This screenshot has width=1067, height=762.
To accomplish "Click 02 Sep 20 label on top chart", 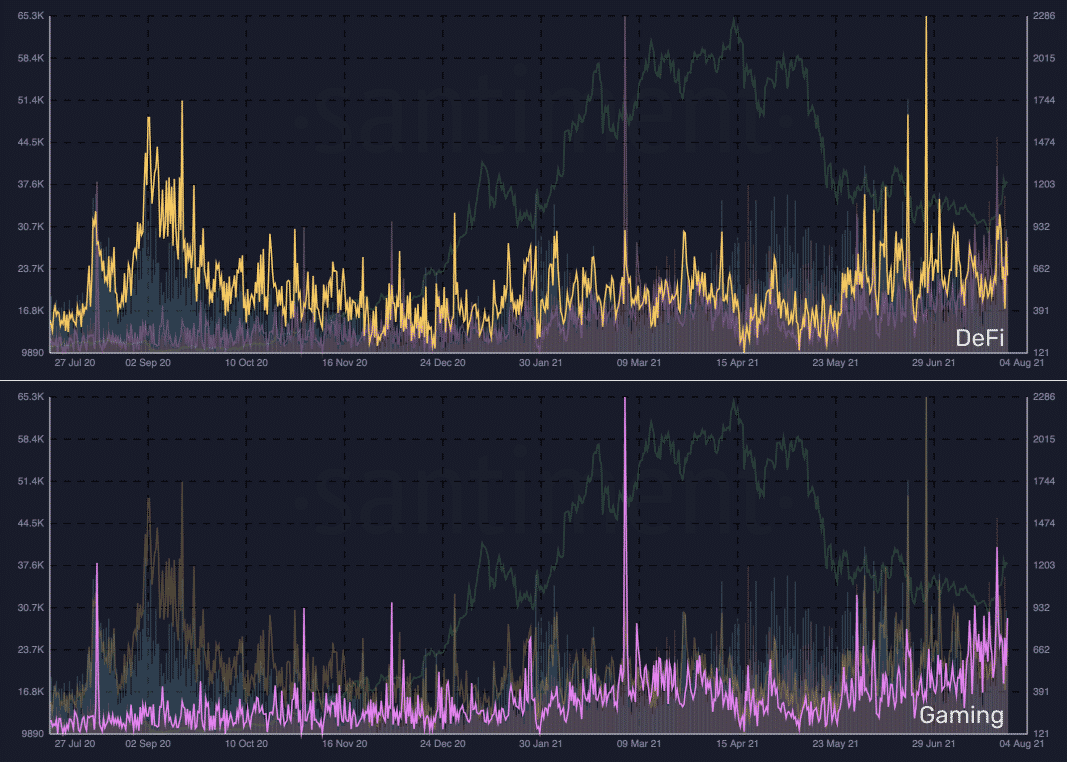I will pyautogui.click(x=148, y=363).
